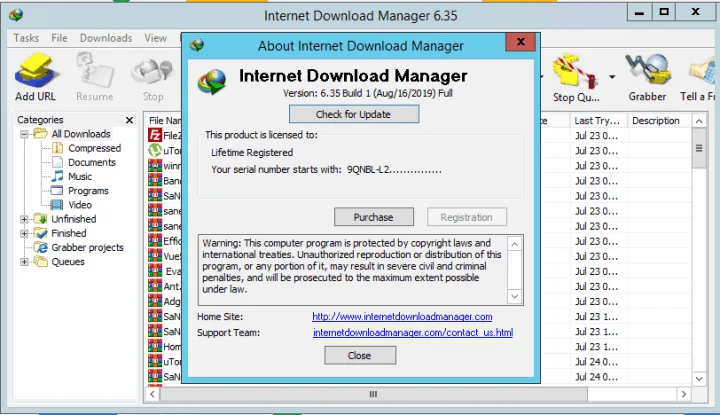Click the IDM icon in About dialog title

[x=197, y=45]
